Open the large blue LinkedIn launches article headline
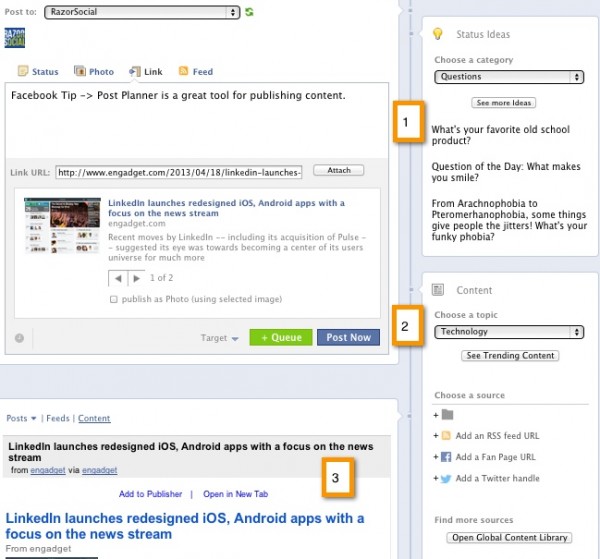Viewport: 600px width, 559px height. point(185,526)
